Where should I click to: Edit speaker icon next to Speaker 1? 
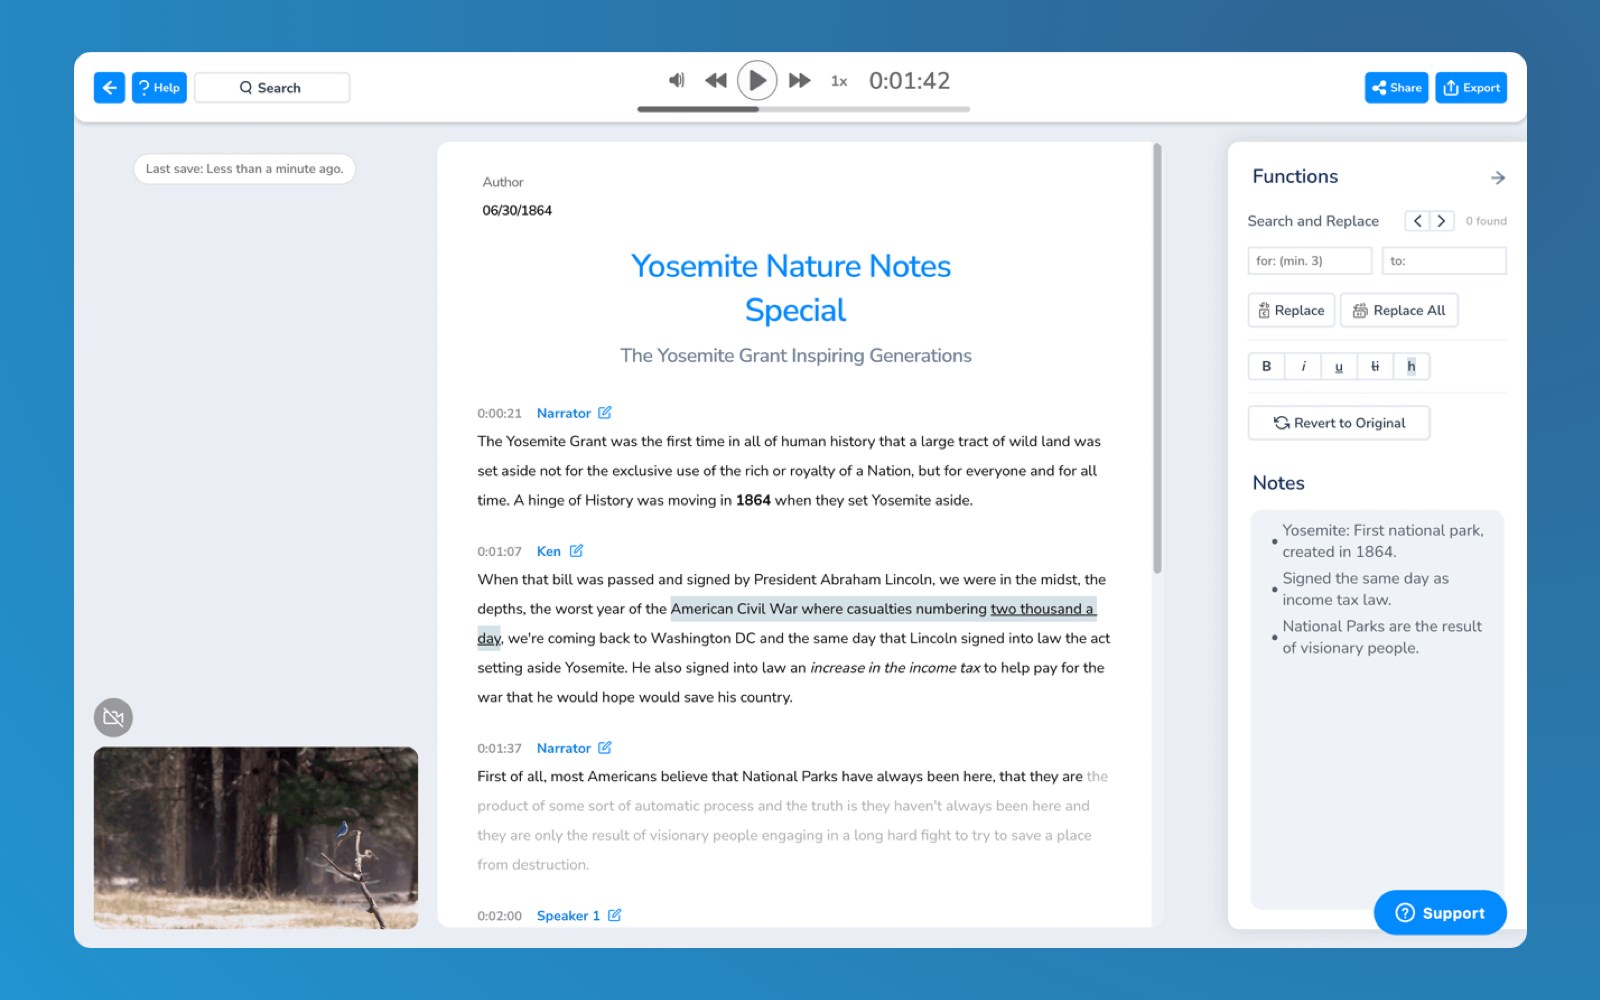614,914
